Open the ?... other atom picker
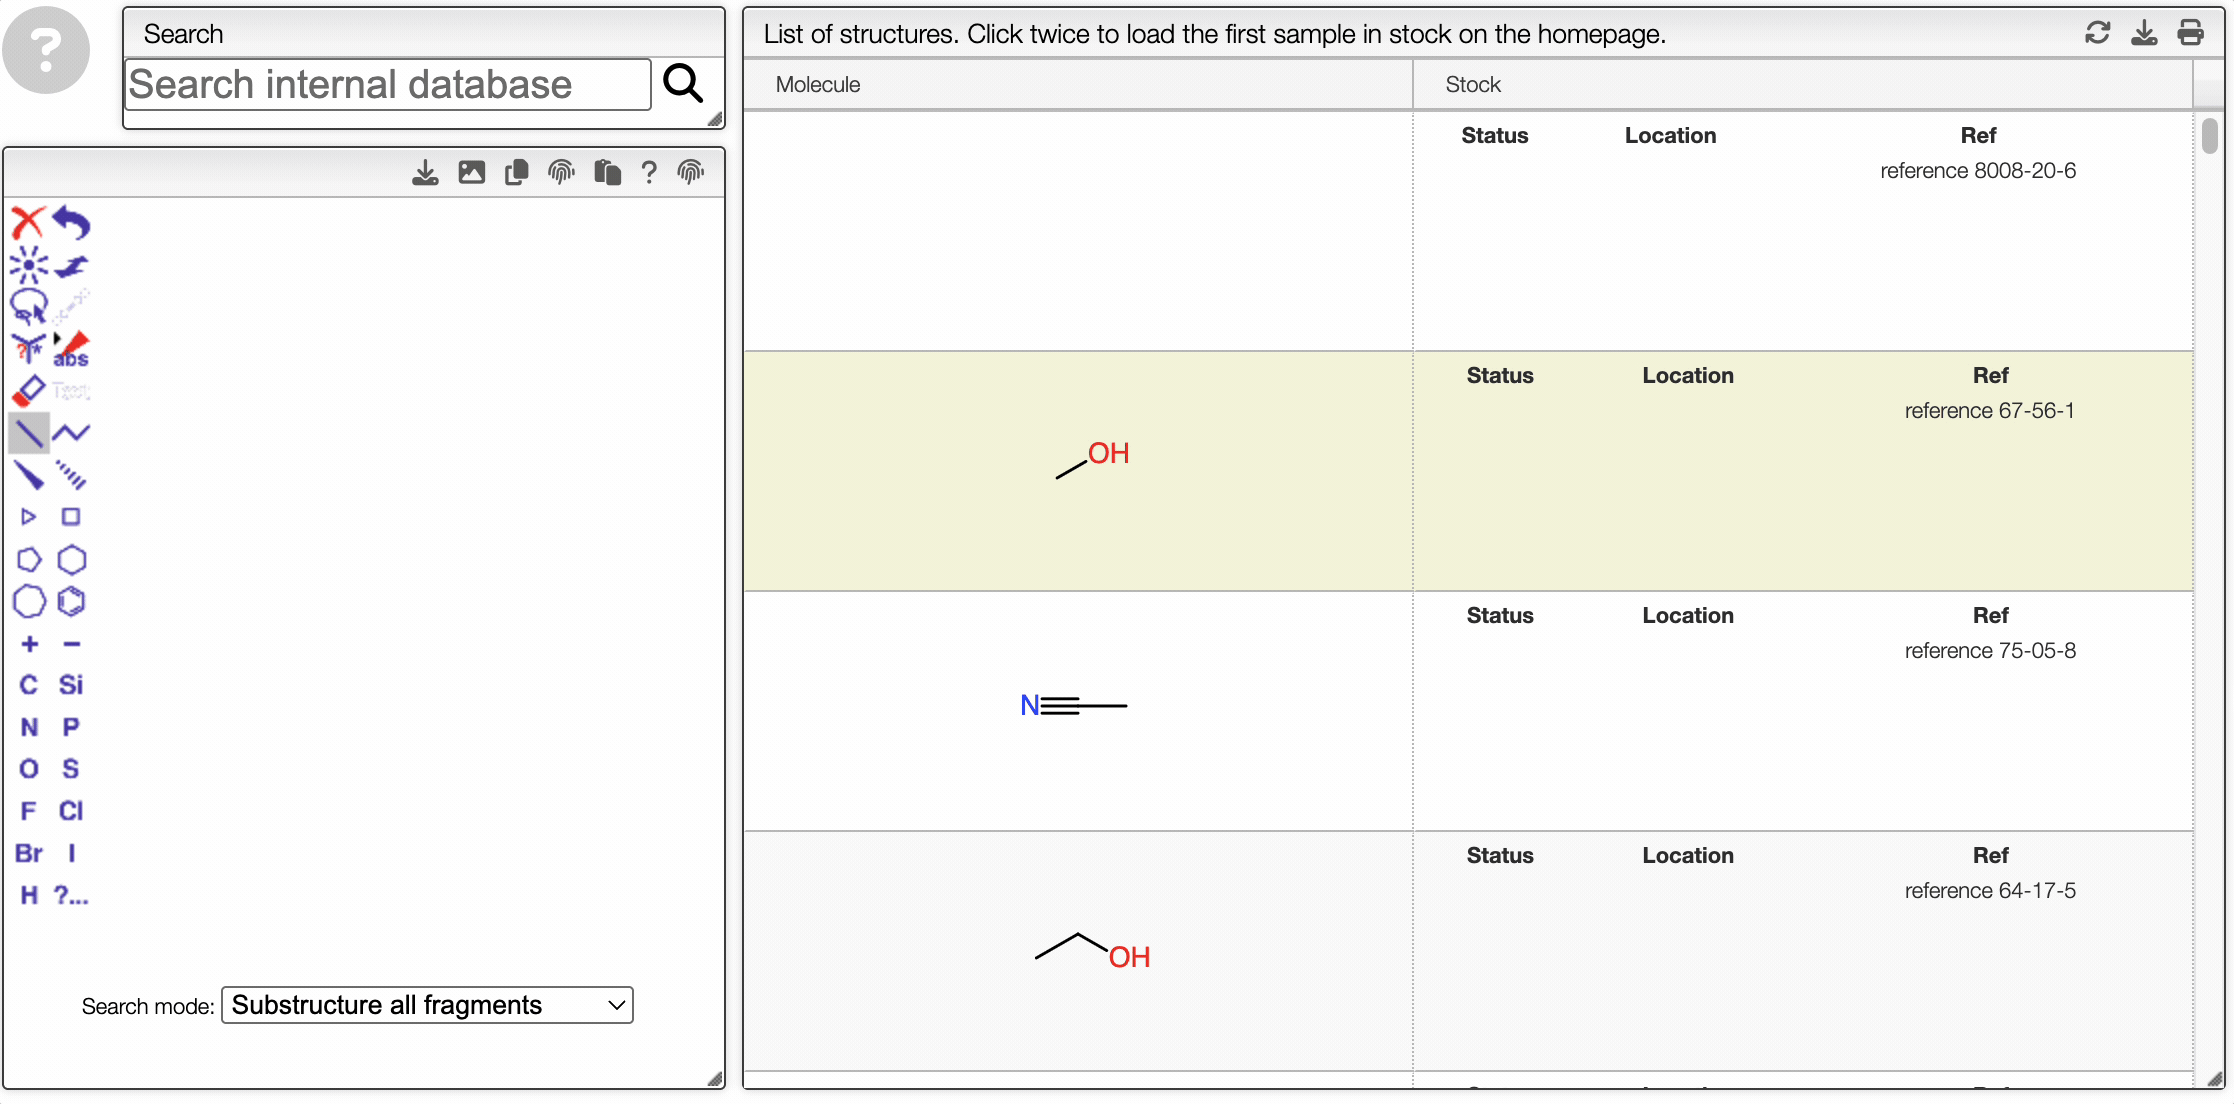Viewport: 2234px width, 1104px height. (x=71, y=895)
